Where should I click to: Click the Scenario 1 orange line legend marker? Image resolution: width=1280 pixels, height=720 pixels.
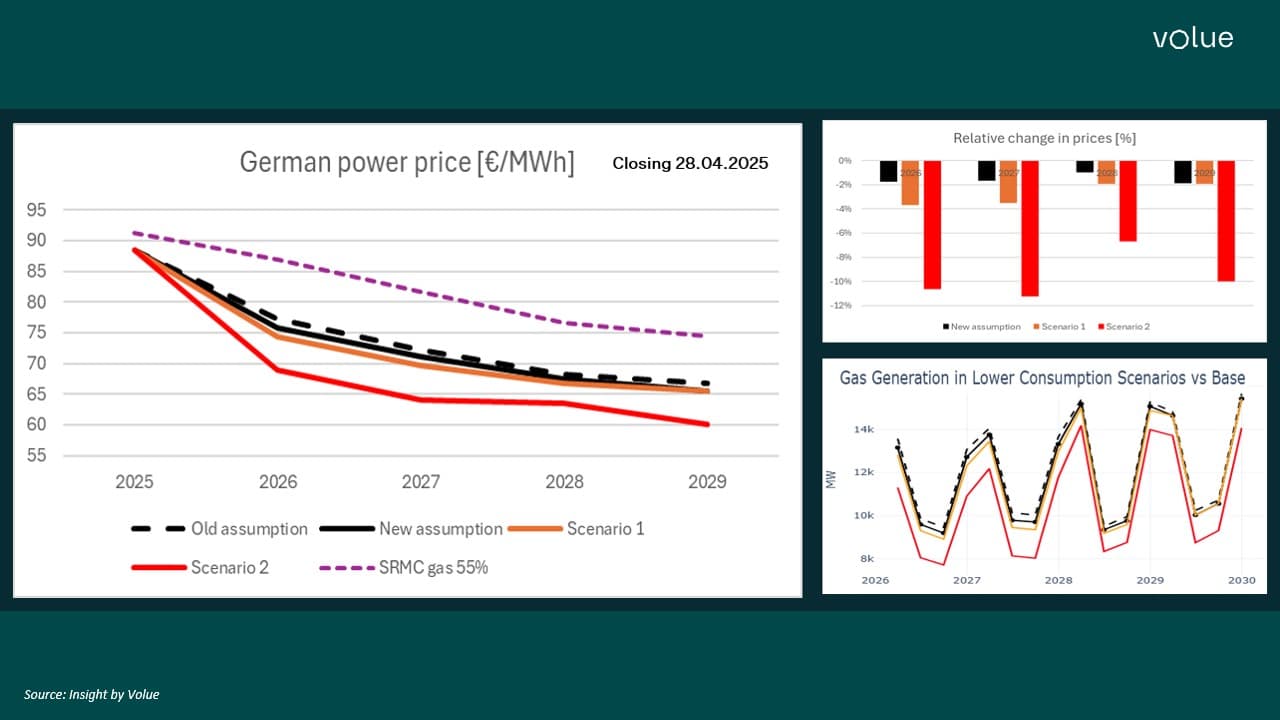[x=534, y=529]
